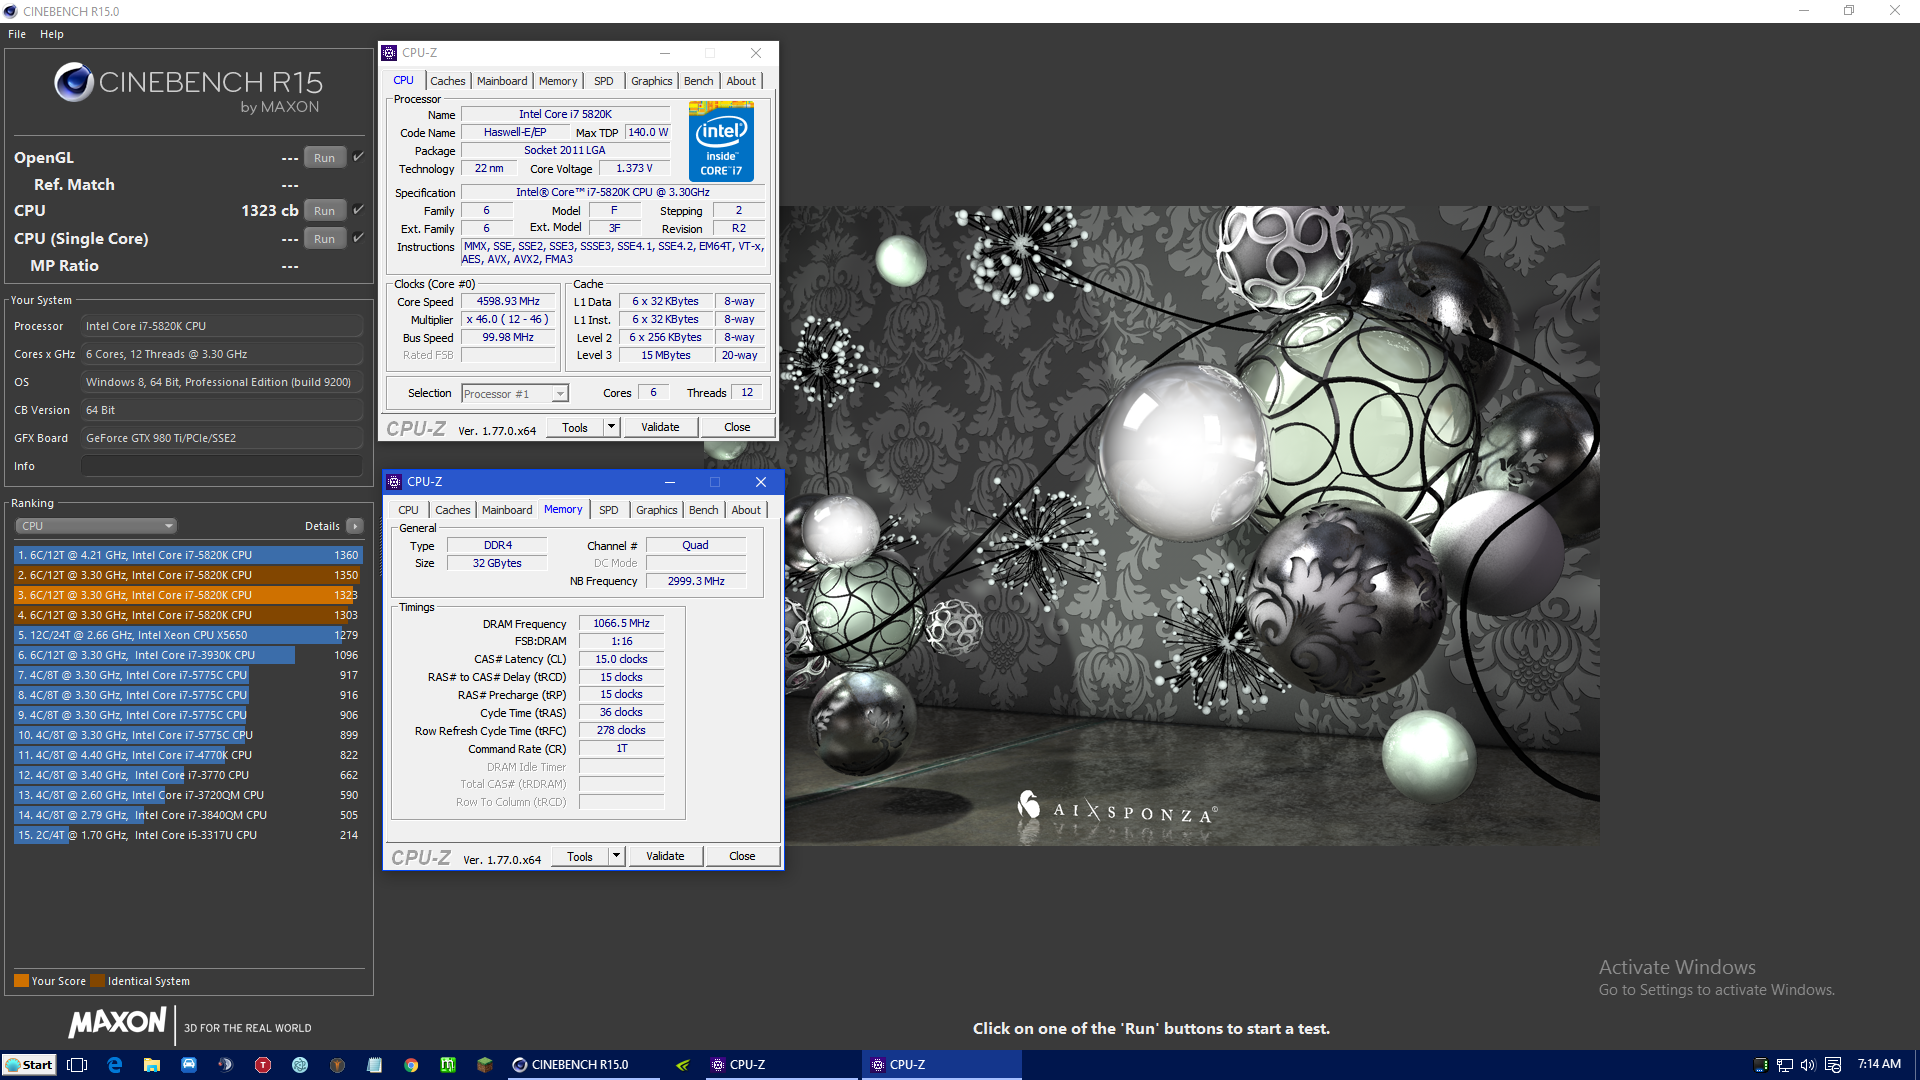Screen dimensions: 1920x1080
Task: Select ranking row i7-3930K CPU
Action: [188, 655]
